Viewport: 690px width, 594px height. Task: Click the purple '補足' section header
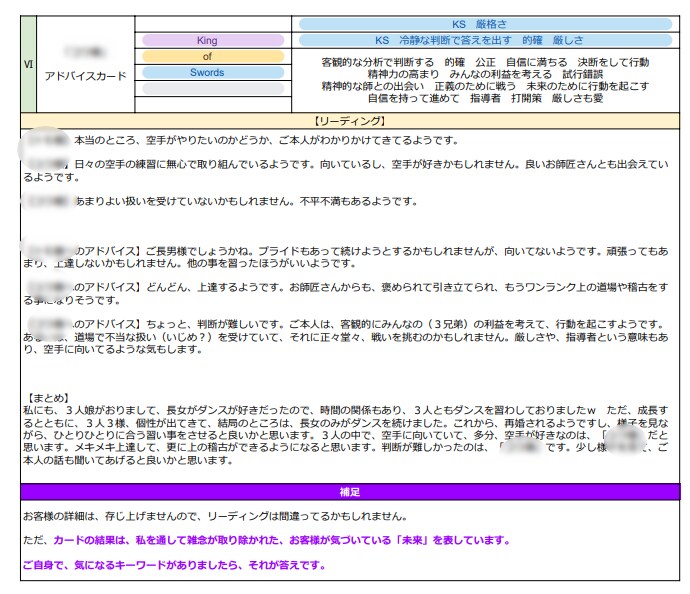coord(350,492)
